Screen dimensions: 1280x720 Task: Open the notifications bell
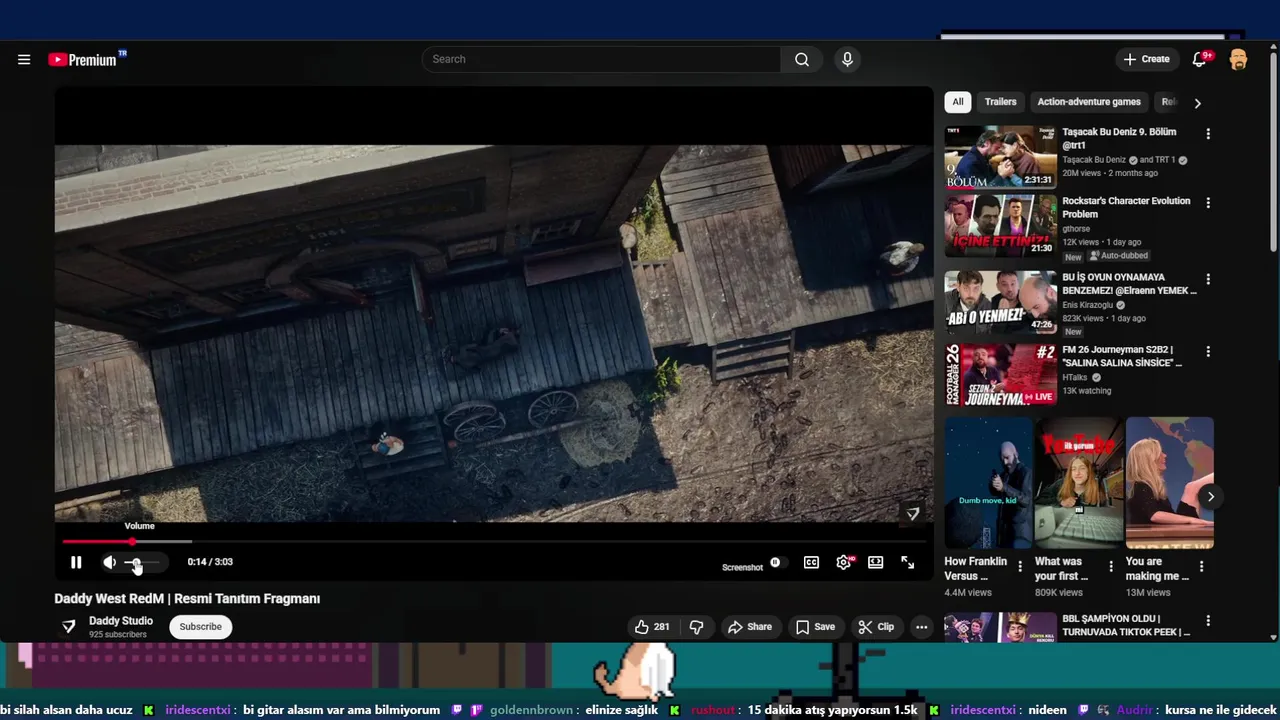(x=1200, y=59)
